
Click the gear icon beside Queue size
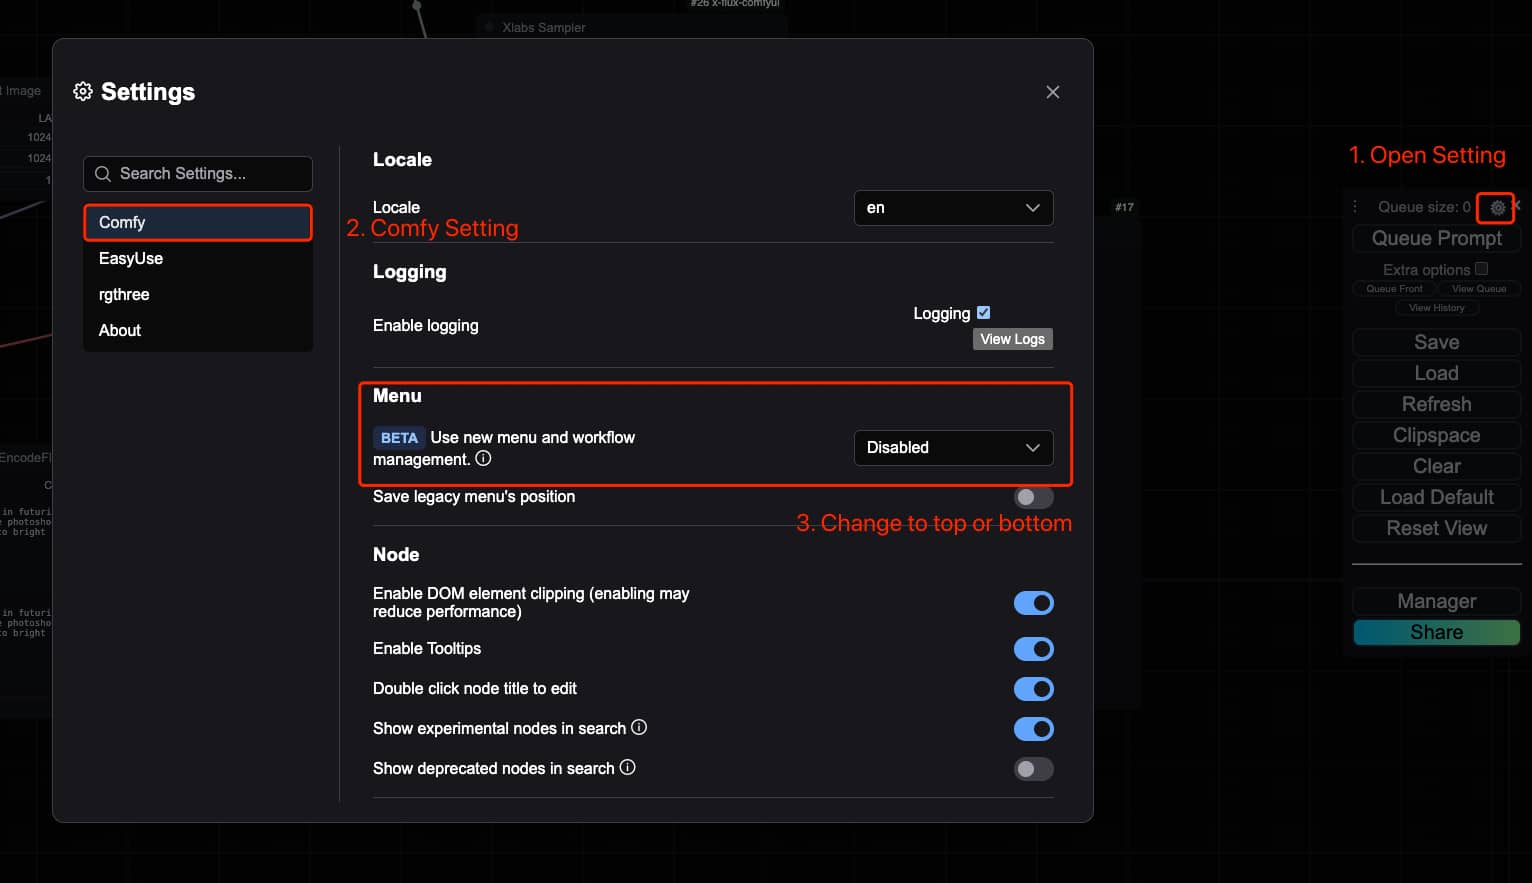click(x=1497, y=207)
